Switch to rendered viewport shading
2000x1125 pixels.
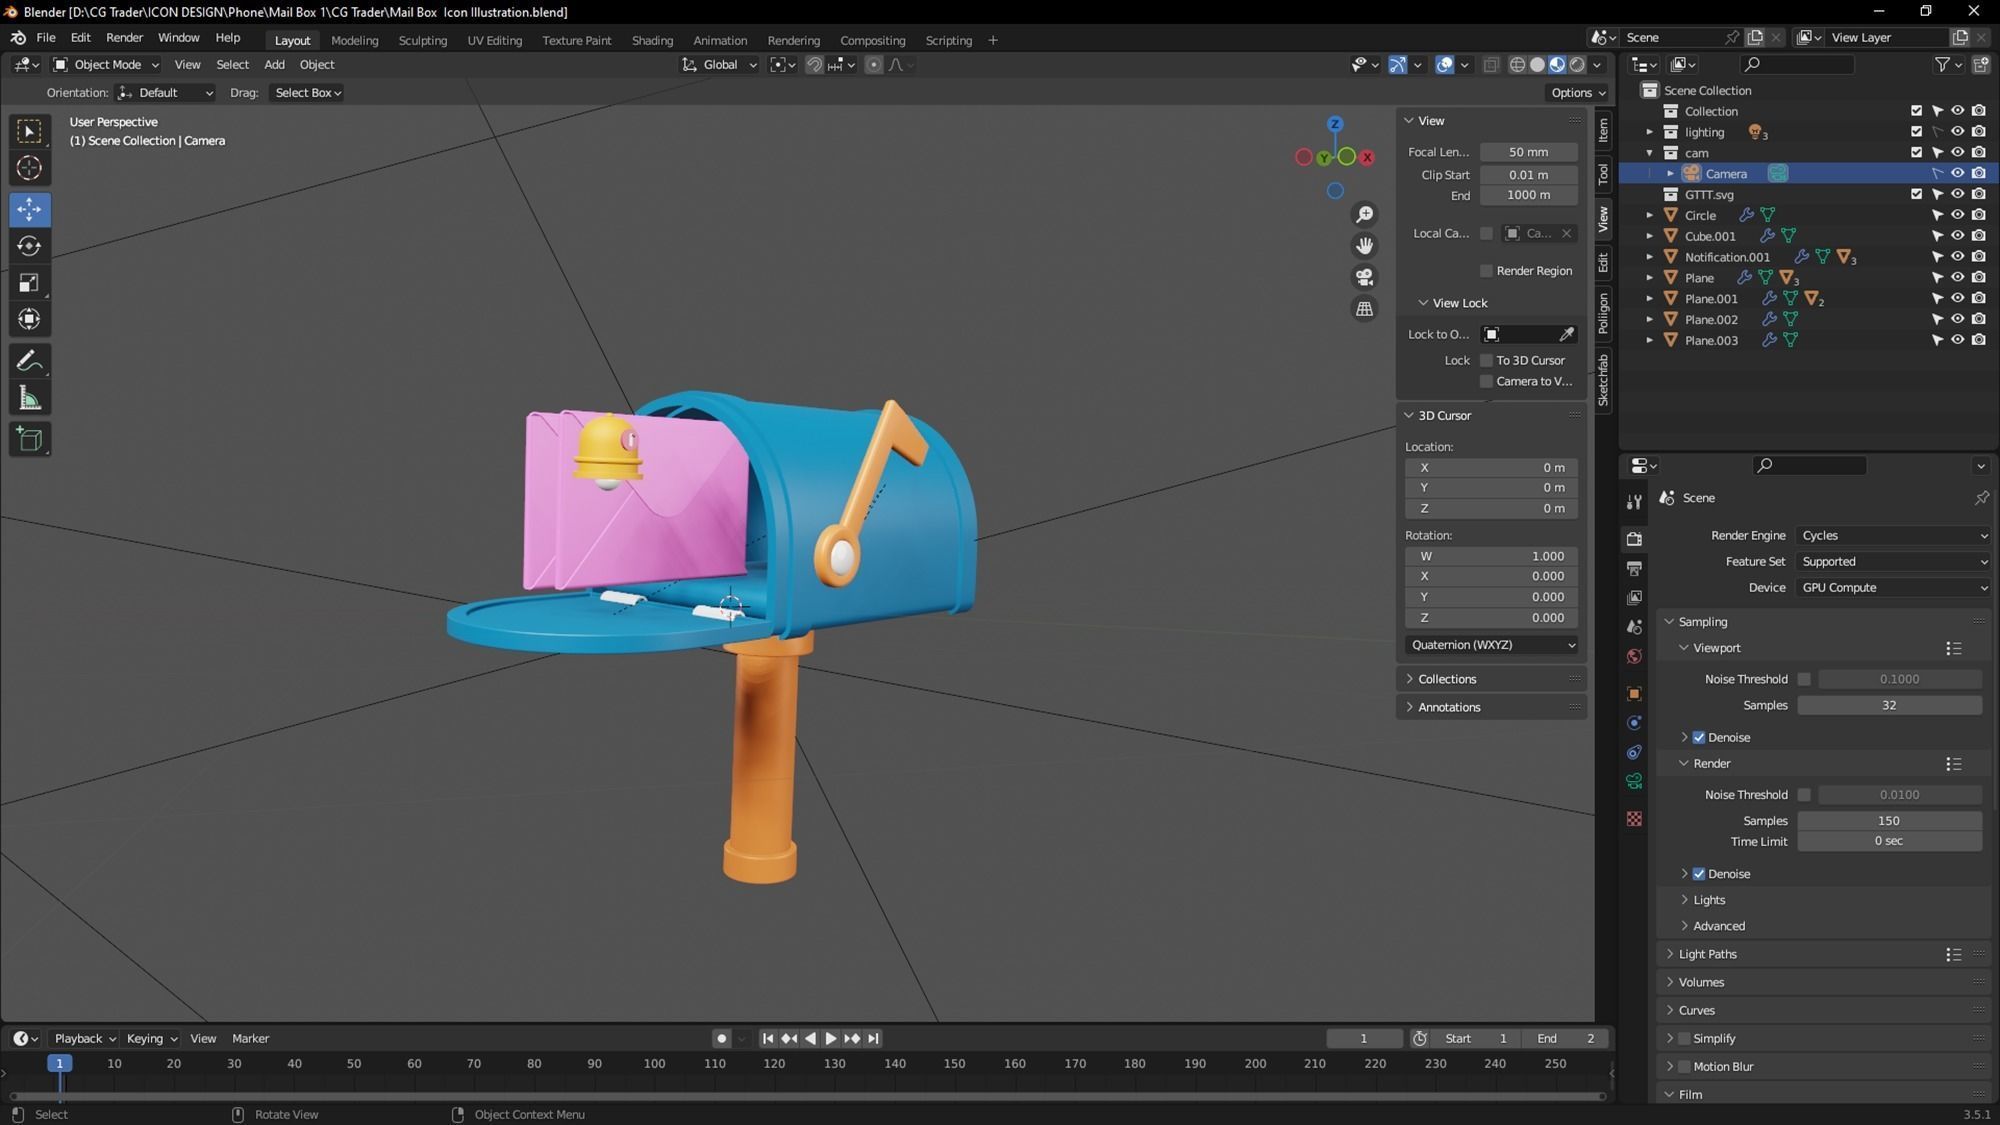click(1577, 65)
